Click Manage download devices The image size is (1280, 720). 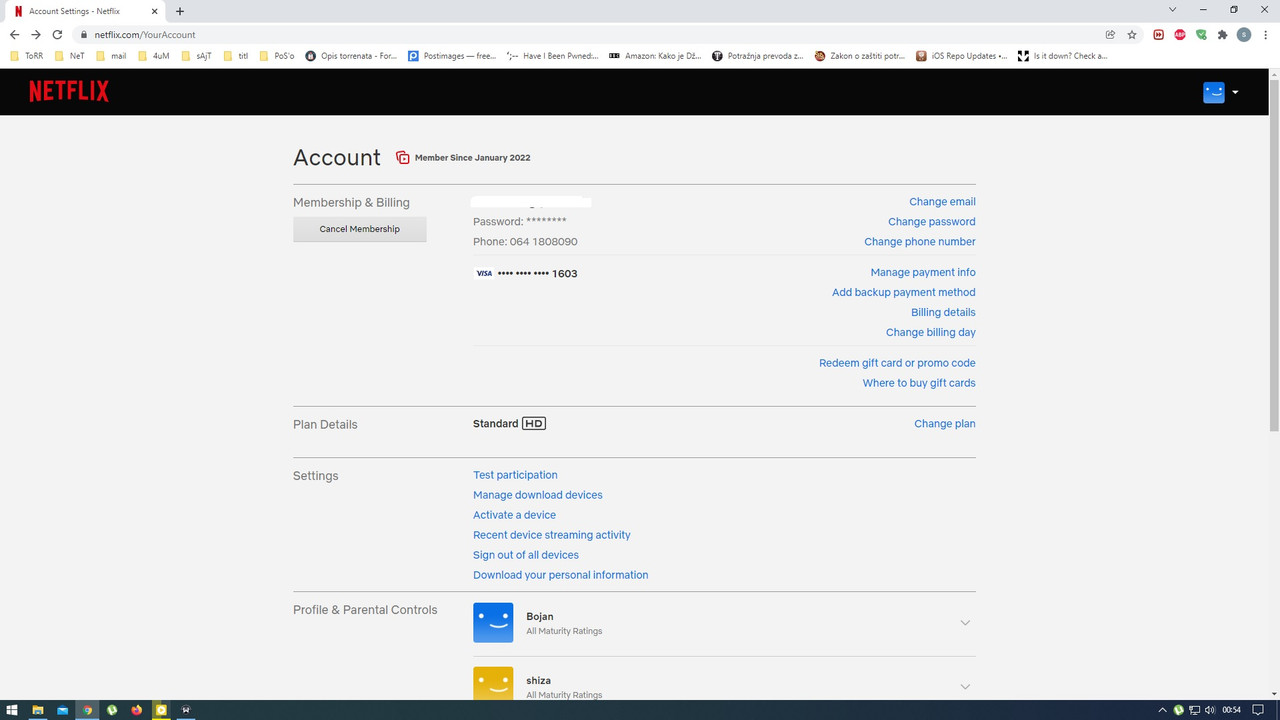(538, 495)
